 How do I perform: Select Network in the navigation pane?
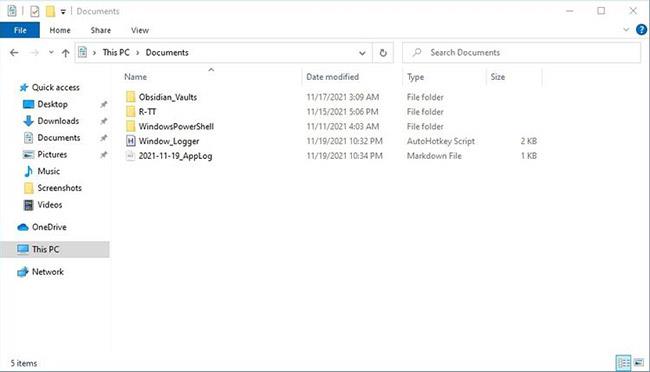(48, 272)
